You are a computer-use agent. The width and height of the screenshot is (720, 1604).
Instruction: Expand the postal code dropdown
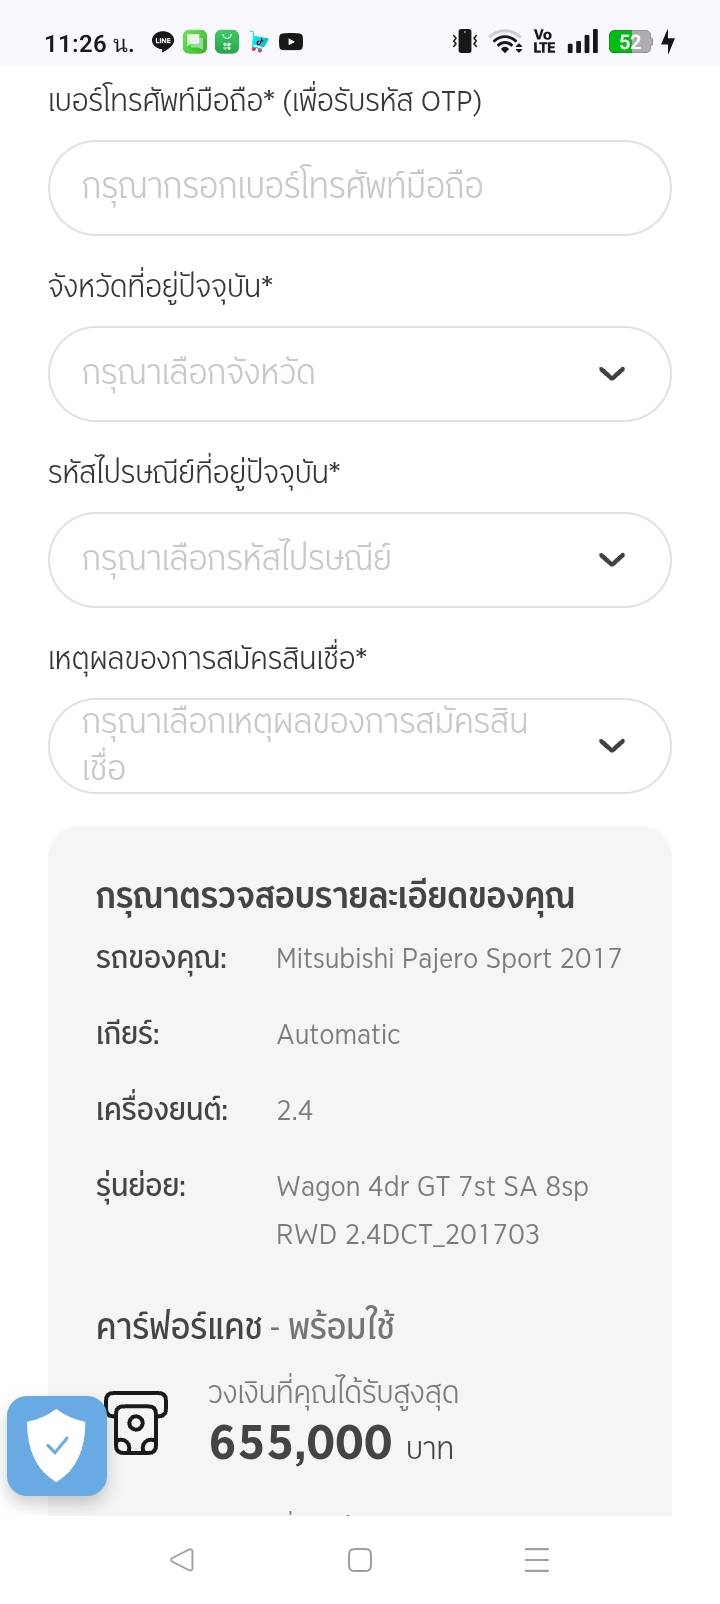click(x=359, y=560)
